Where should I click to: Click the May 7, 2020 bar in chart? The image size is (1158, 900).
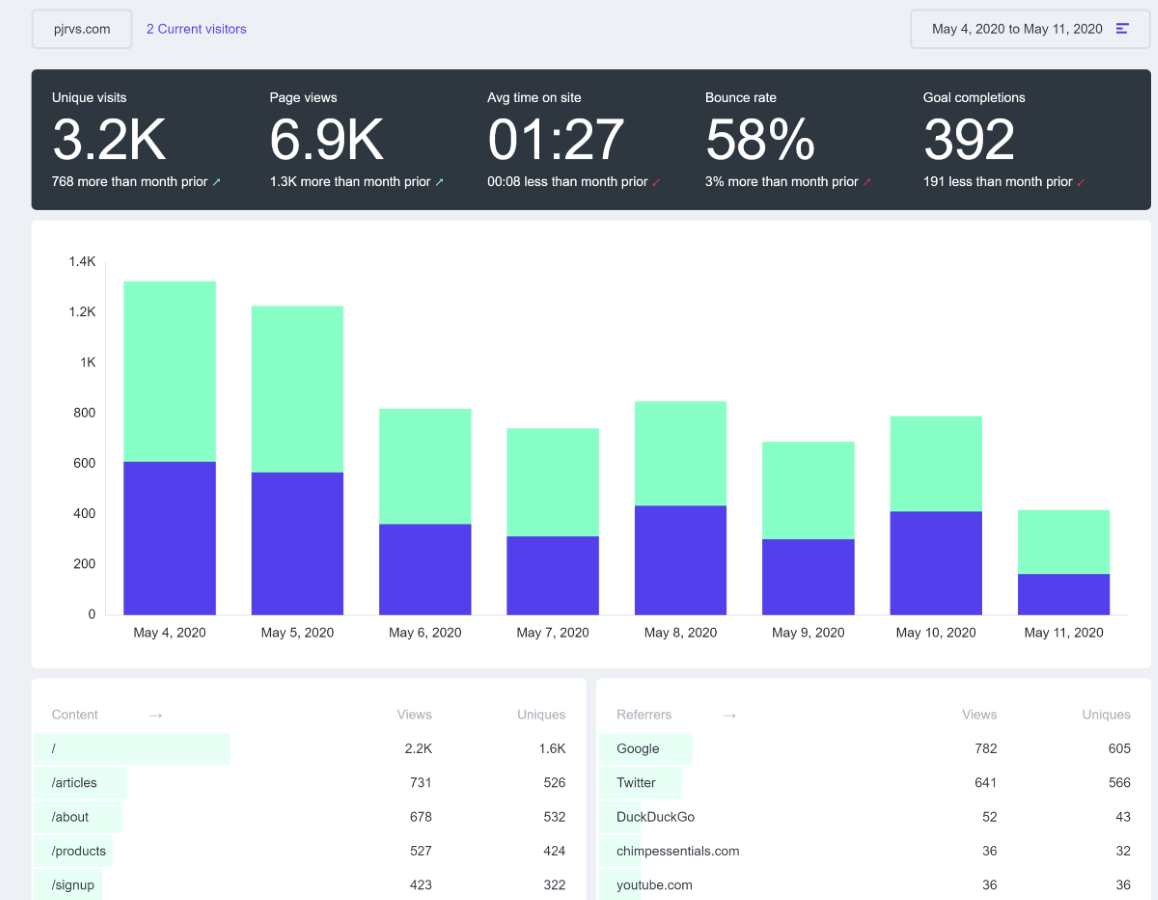553,521
